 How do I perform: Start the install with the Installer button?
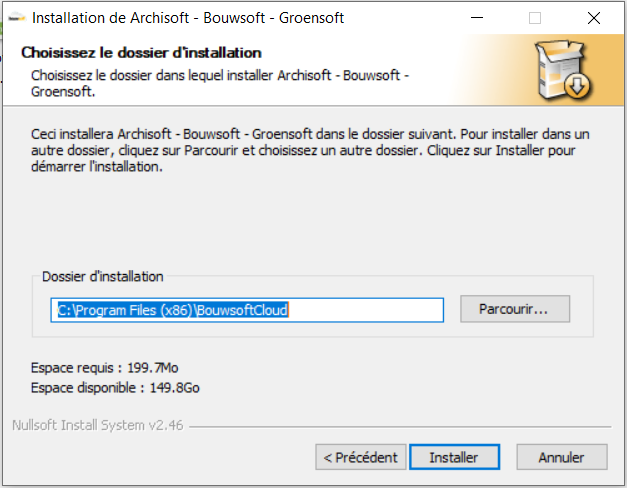[454, 457]
